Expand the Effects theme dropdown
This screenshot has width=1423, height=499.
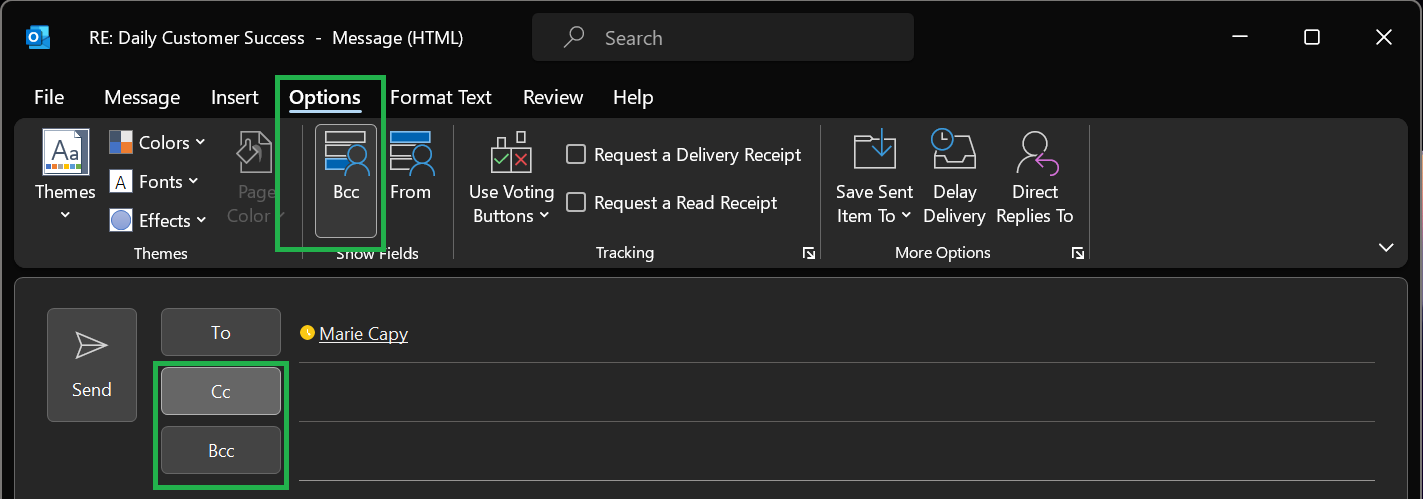pyautogui.click(x=157, y=221)
